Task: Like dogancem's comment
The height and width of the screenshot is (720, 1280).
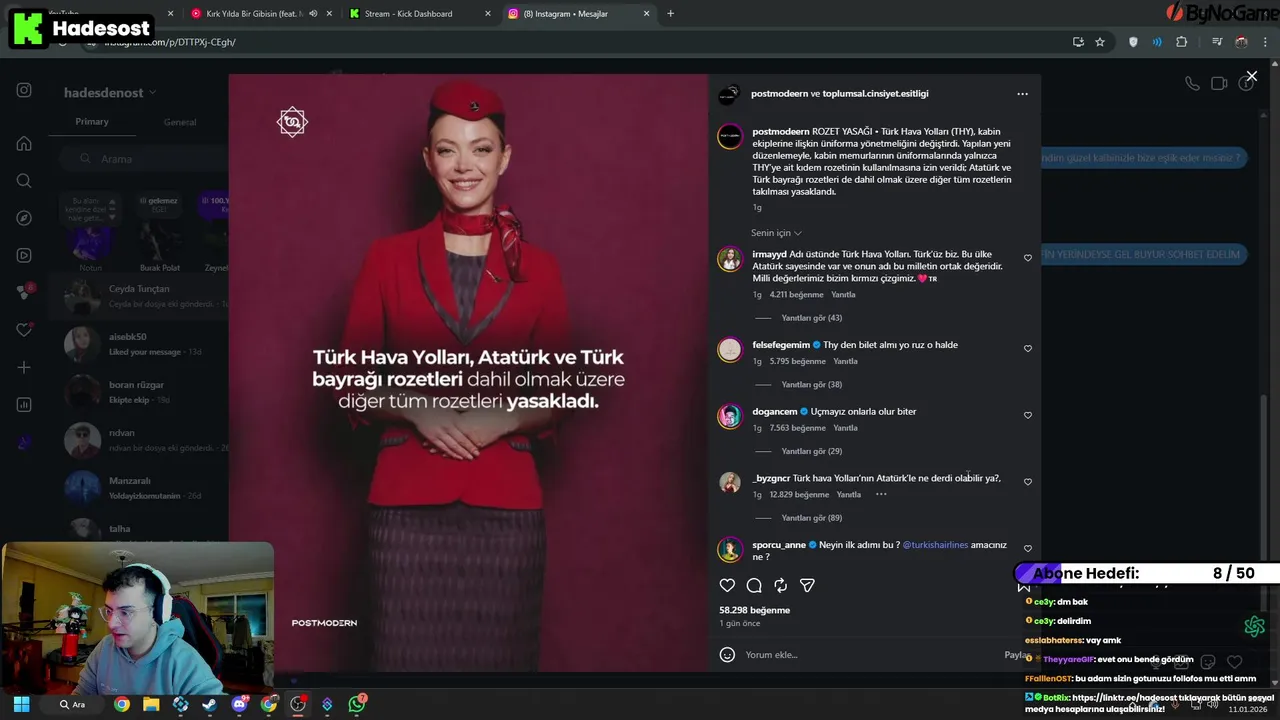Action: [x=1027, y=415]
